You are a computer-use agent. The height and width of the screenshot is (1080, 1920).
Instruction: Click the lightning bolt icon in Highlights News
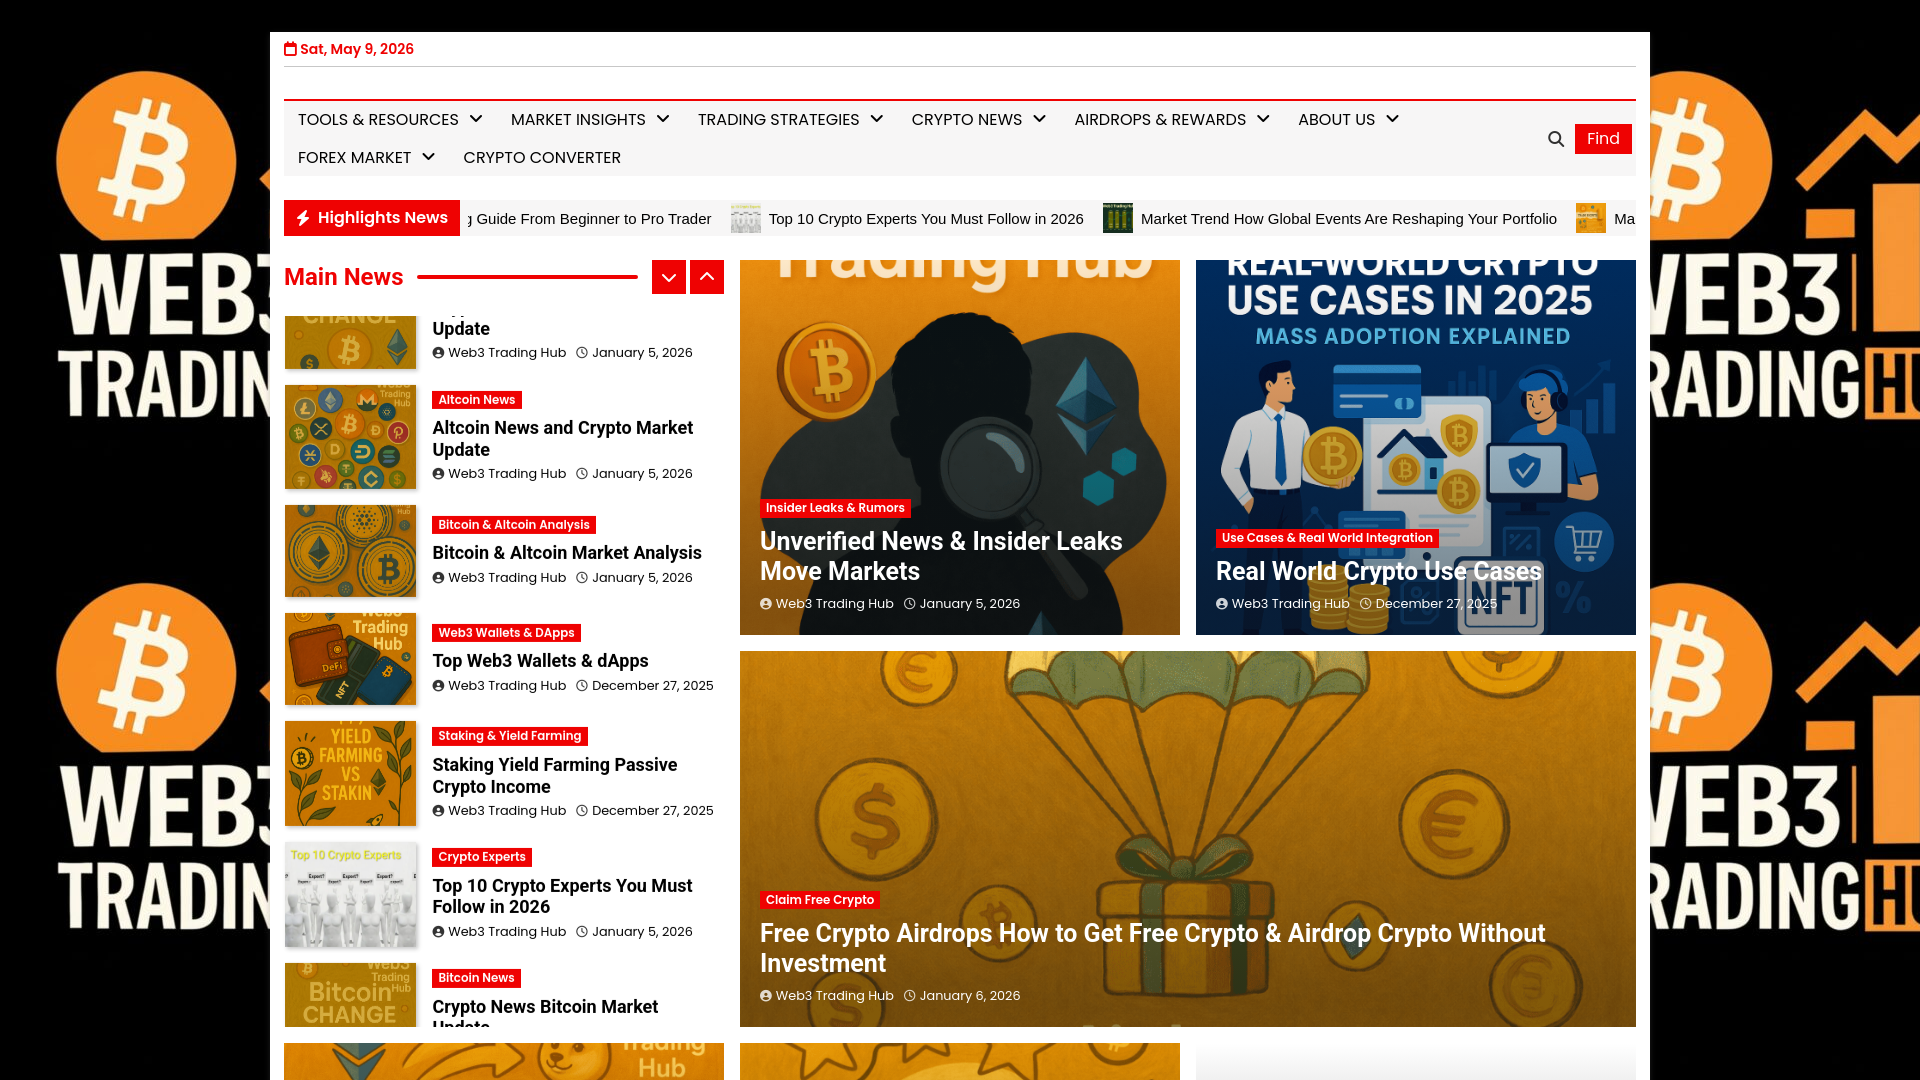pyautogui.click(x=303, y=218)
